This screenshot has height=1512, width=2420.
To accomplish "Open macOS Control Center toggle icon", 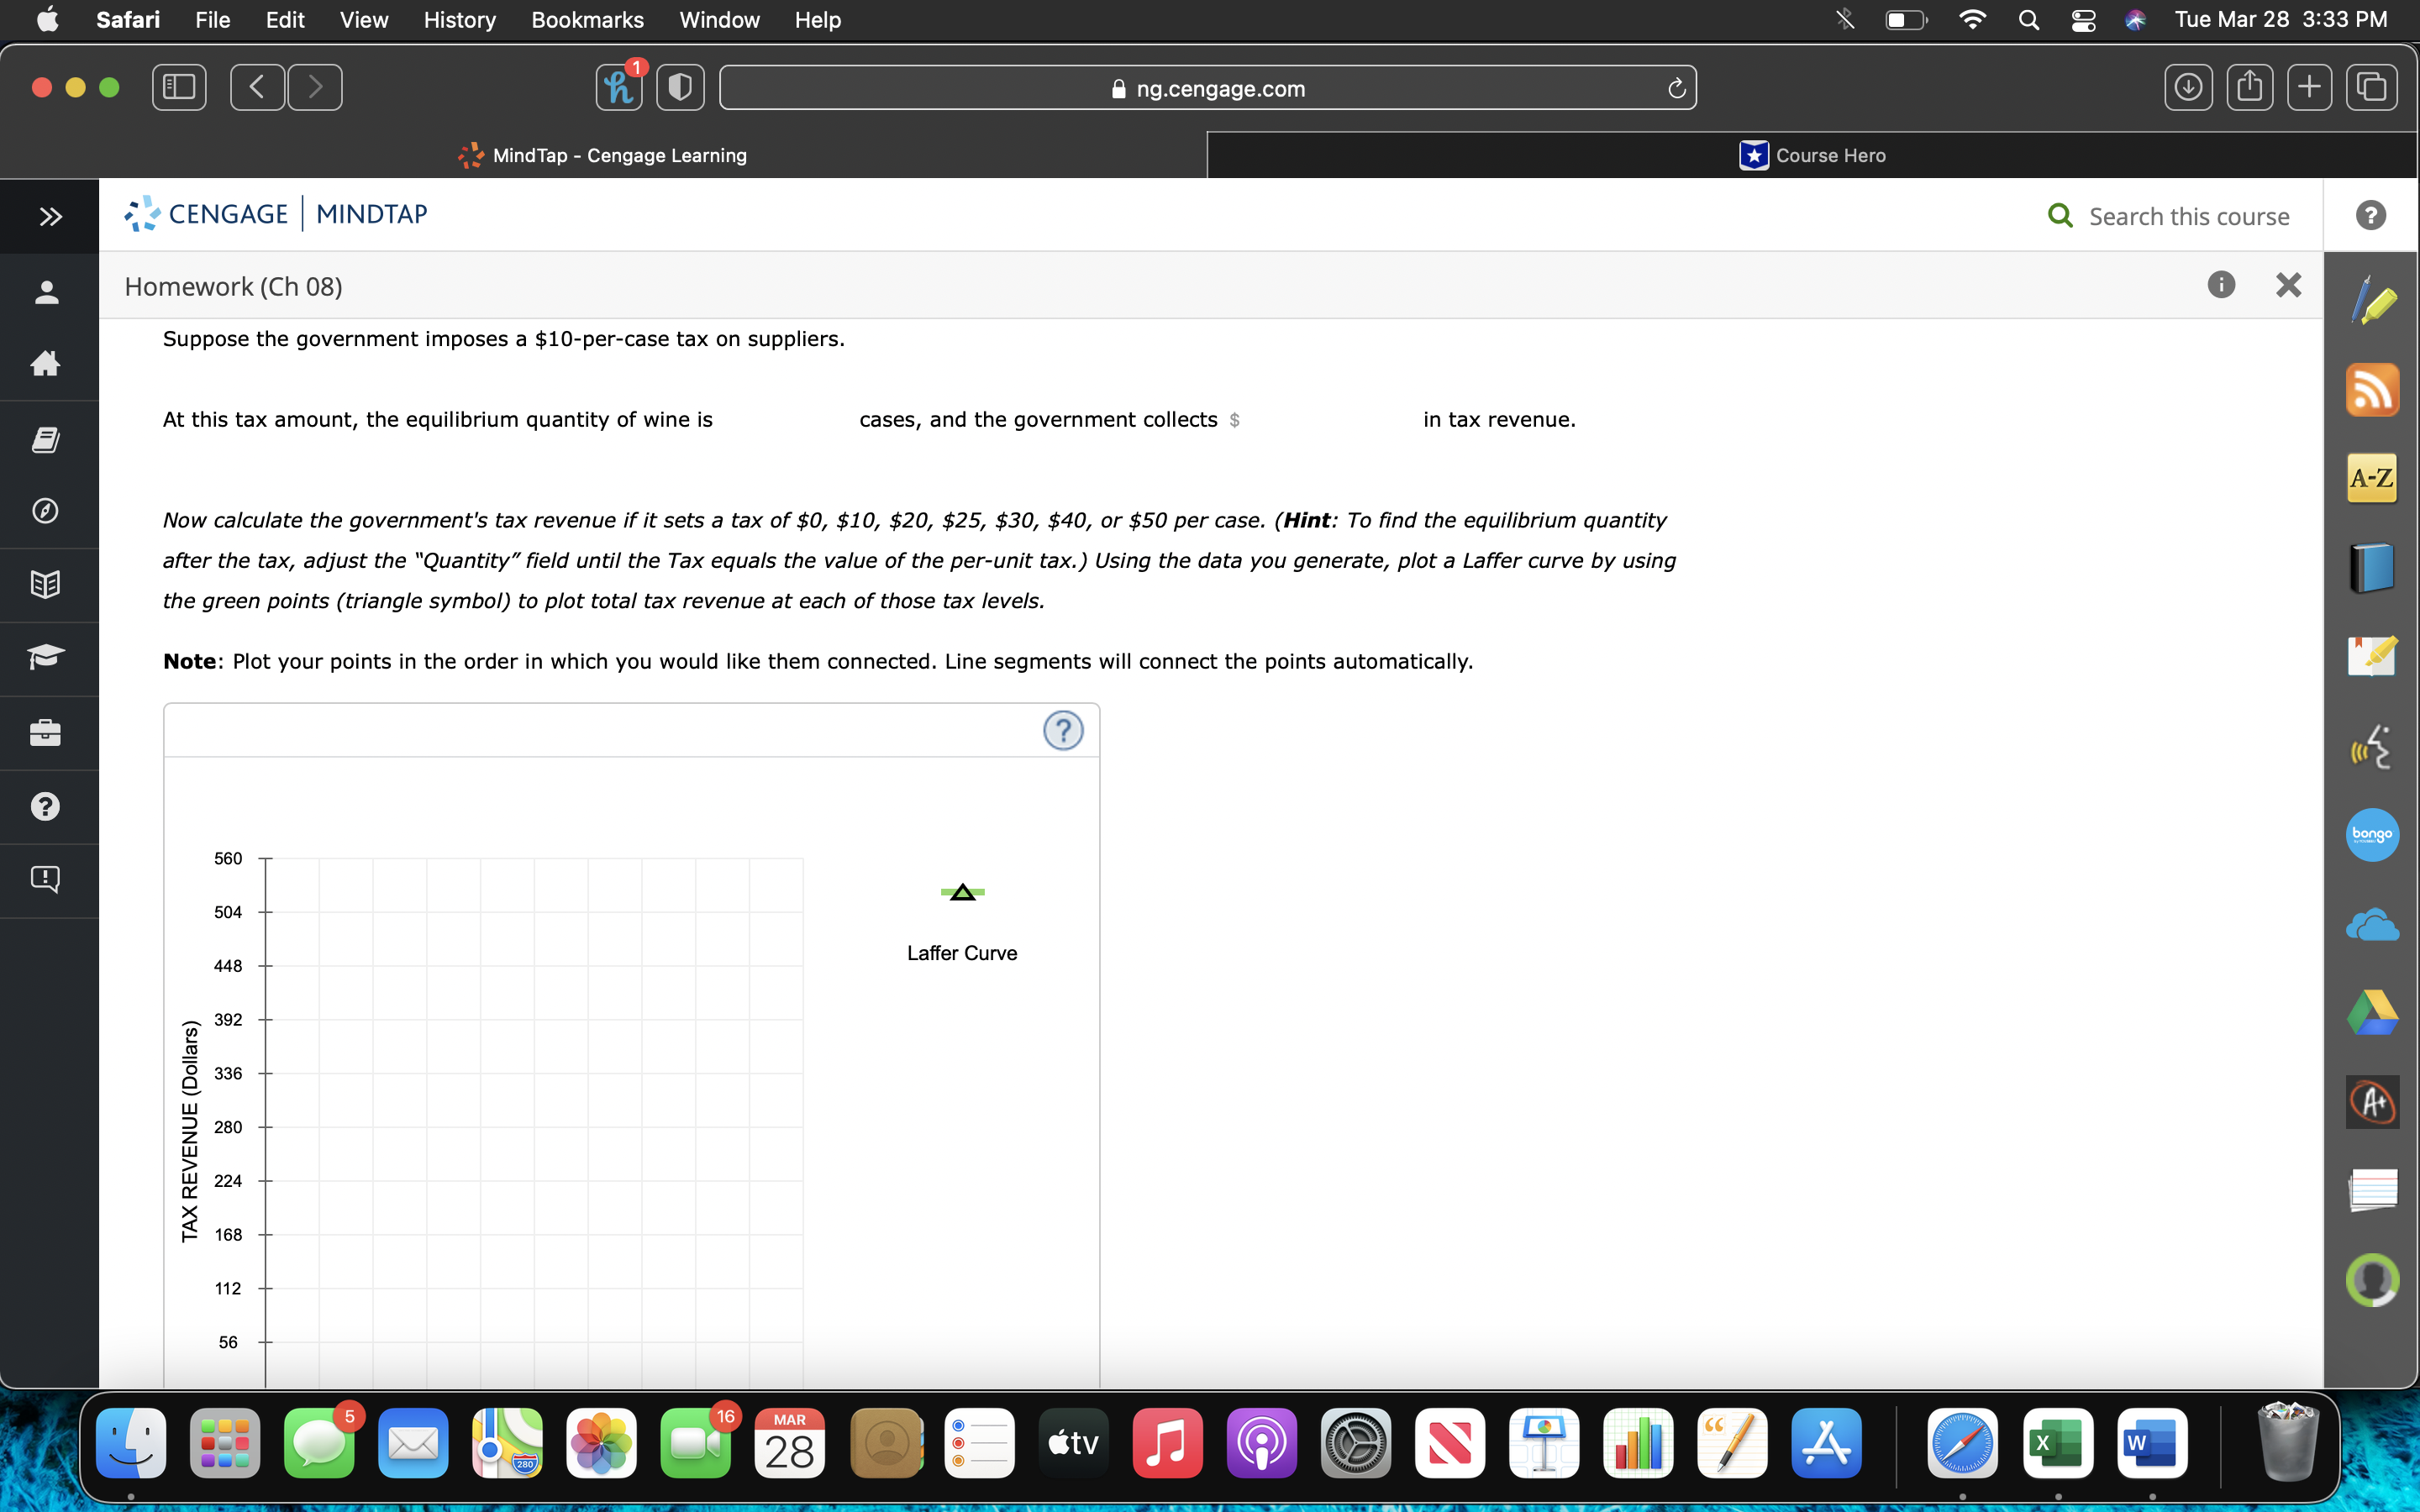I will [x=2083, y=20].
